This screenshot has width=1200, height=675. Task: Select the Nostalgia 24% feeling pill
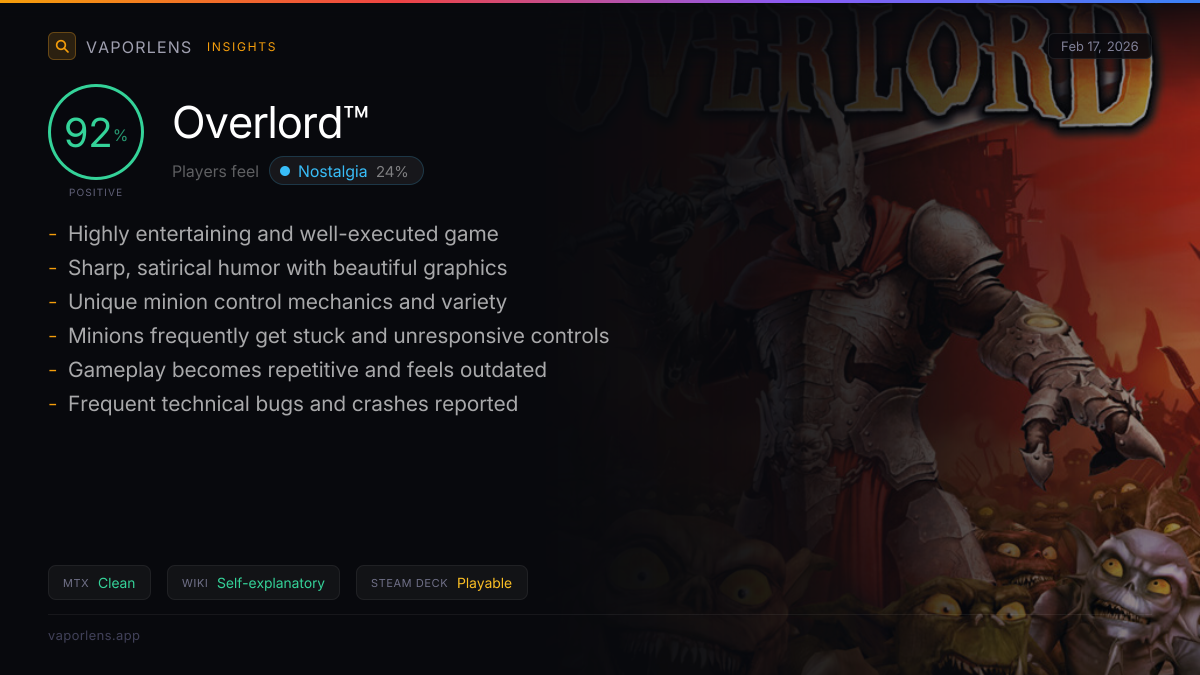point(346,171)
